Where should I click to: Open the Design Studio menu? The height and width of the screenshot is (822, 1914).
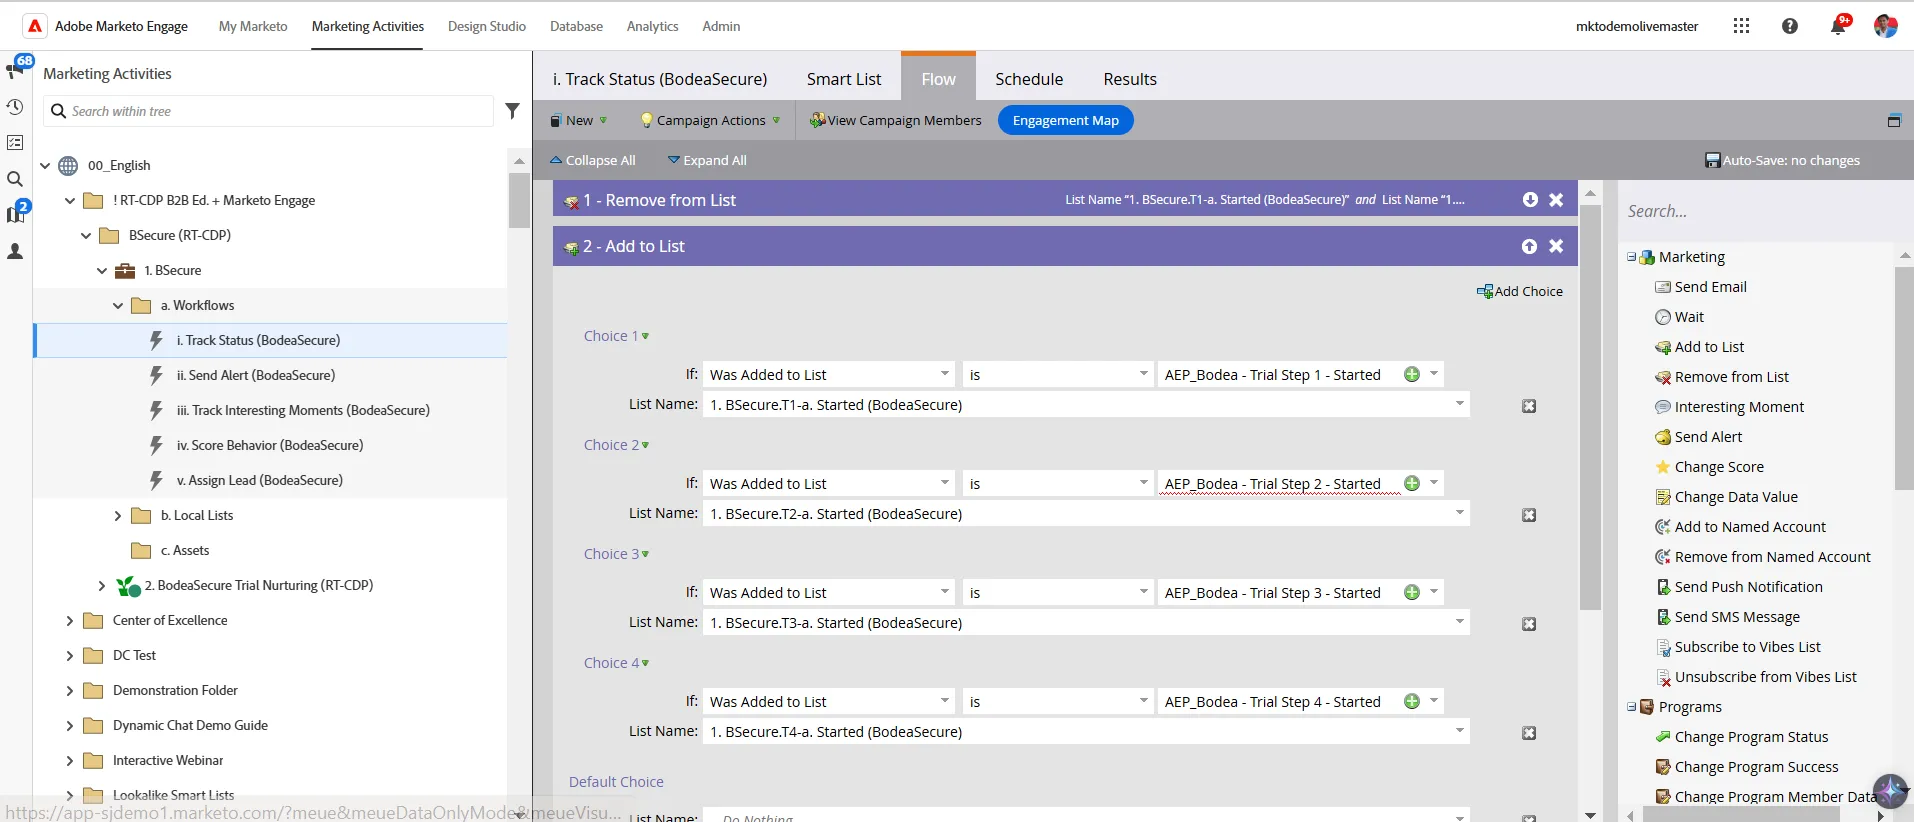click(x=487, y=26)
